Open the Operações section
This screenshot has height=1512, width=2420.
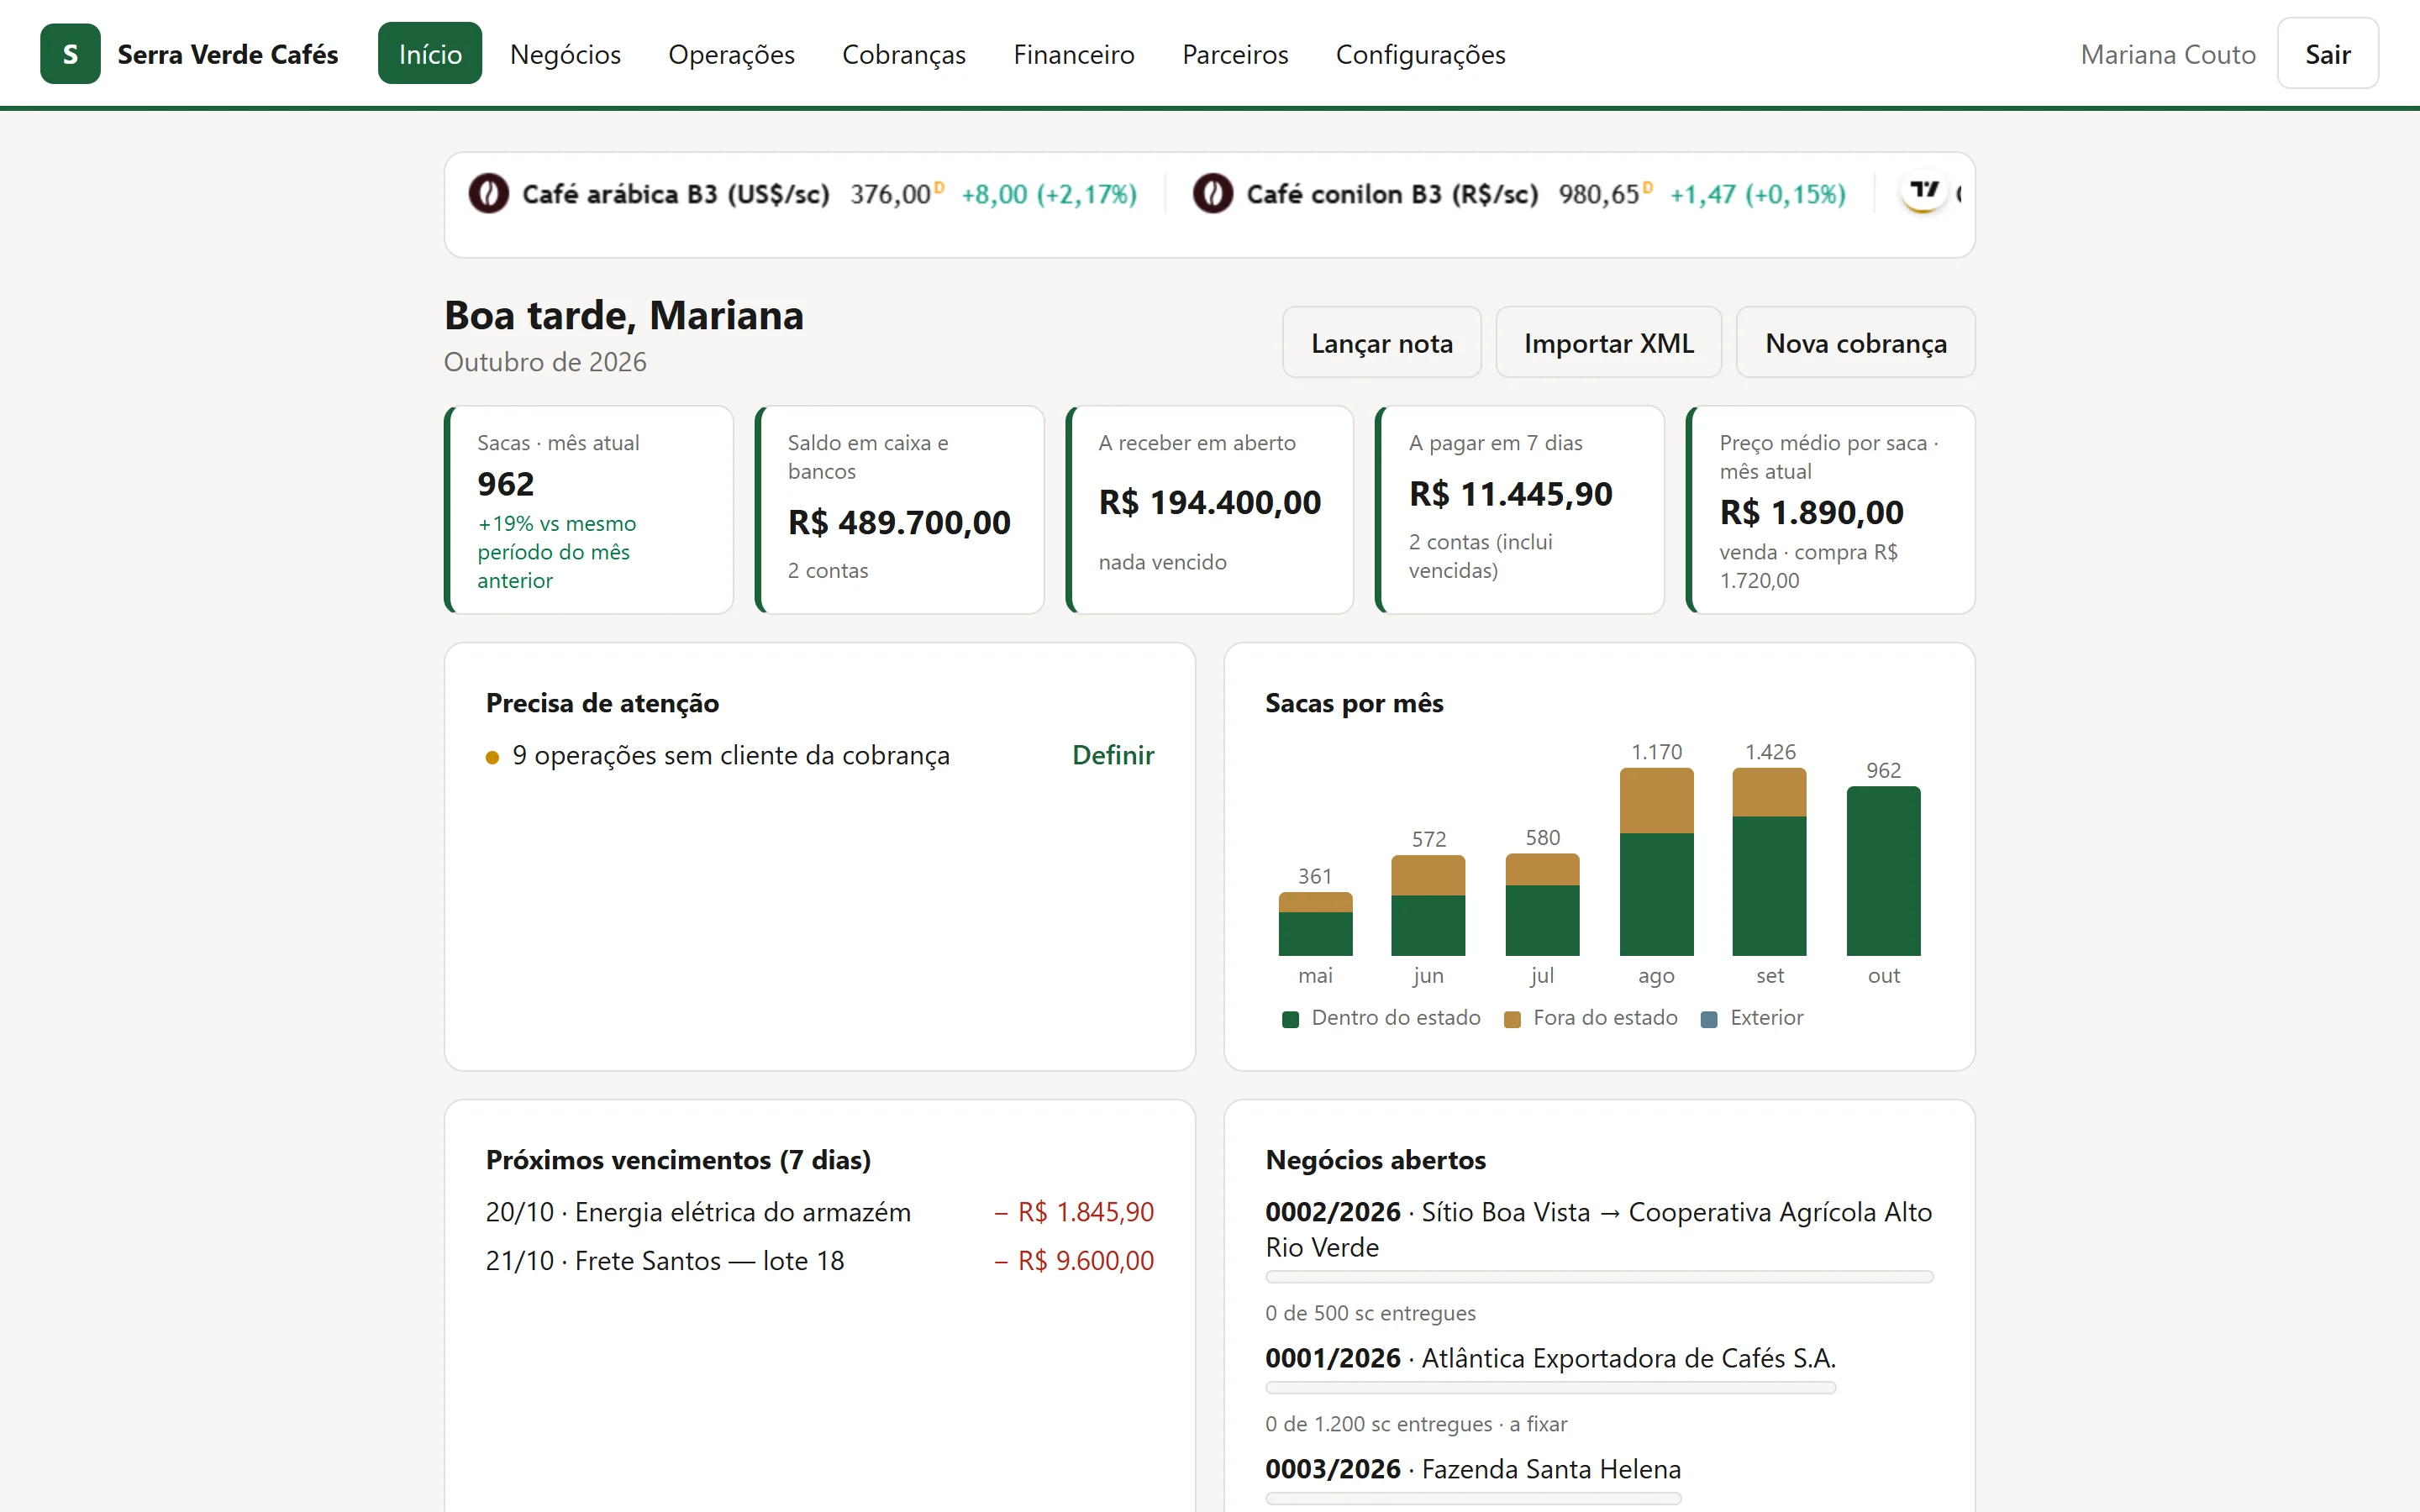point(731,54)
